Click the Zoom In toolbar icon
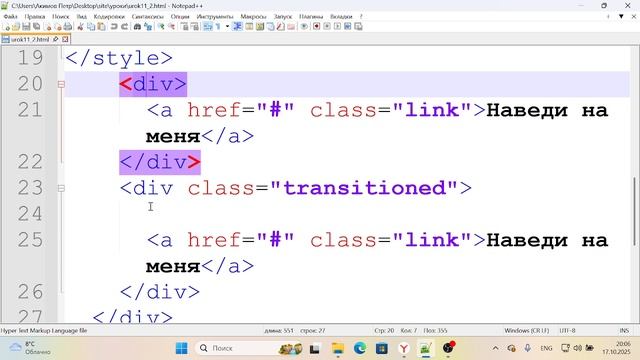This screenshot has width=640, height=360. [161, 27]
